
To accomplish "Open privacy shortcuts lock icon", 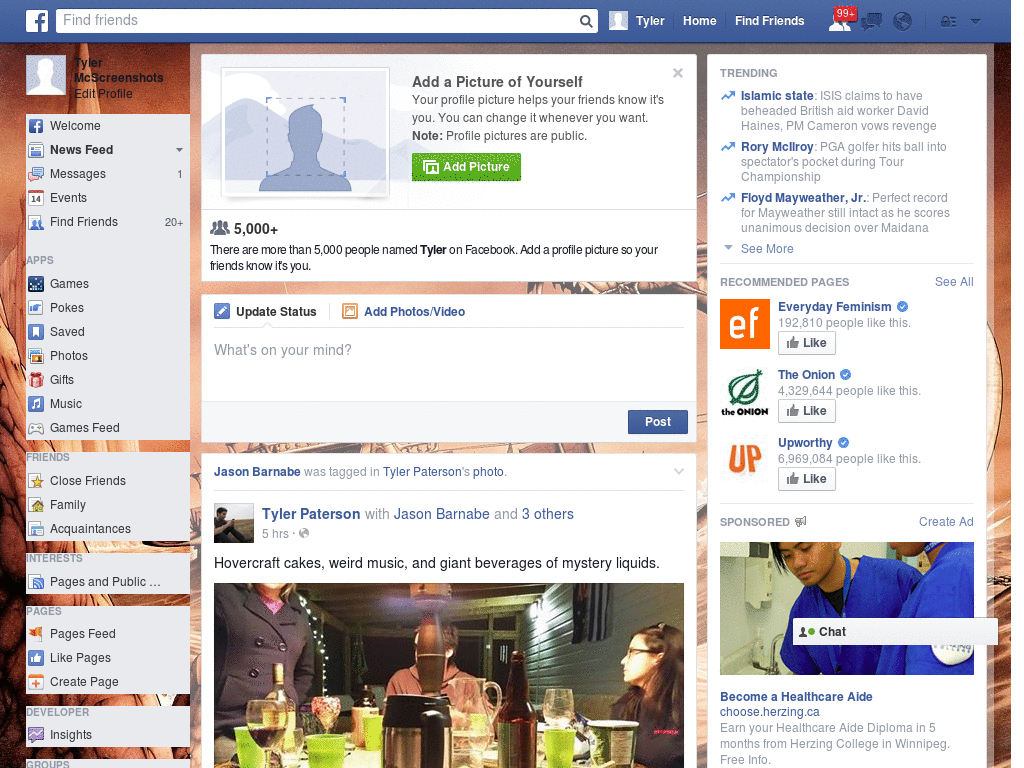I will coord(948,22).
